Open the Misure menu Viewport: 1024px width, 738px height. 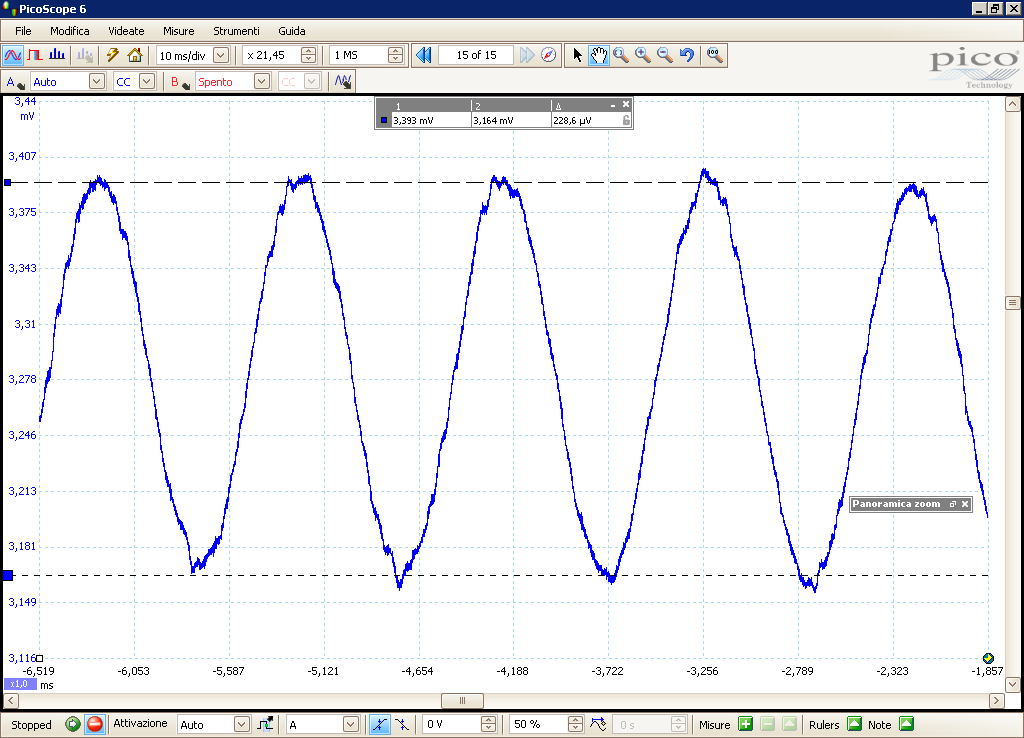[178, 31]
